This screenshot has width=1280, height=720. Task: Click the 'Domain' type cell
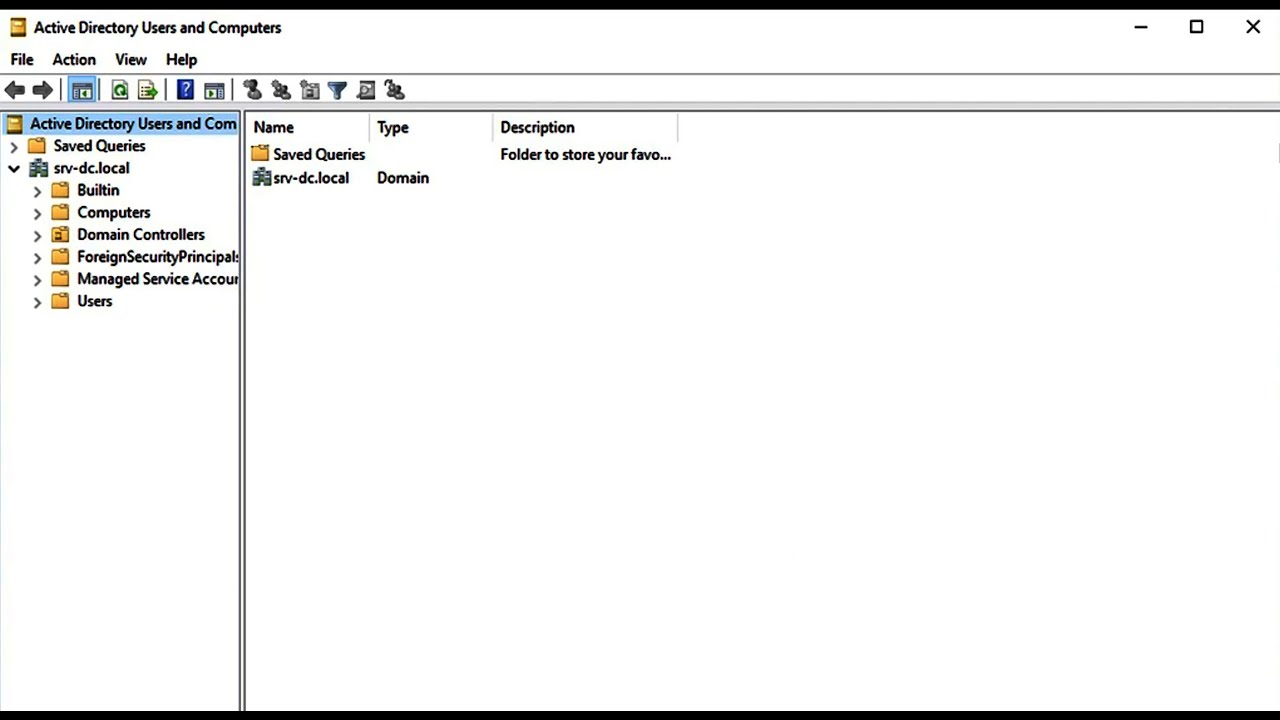click(403, 178)
